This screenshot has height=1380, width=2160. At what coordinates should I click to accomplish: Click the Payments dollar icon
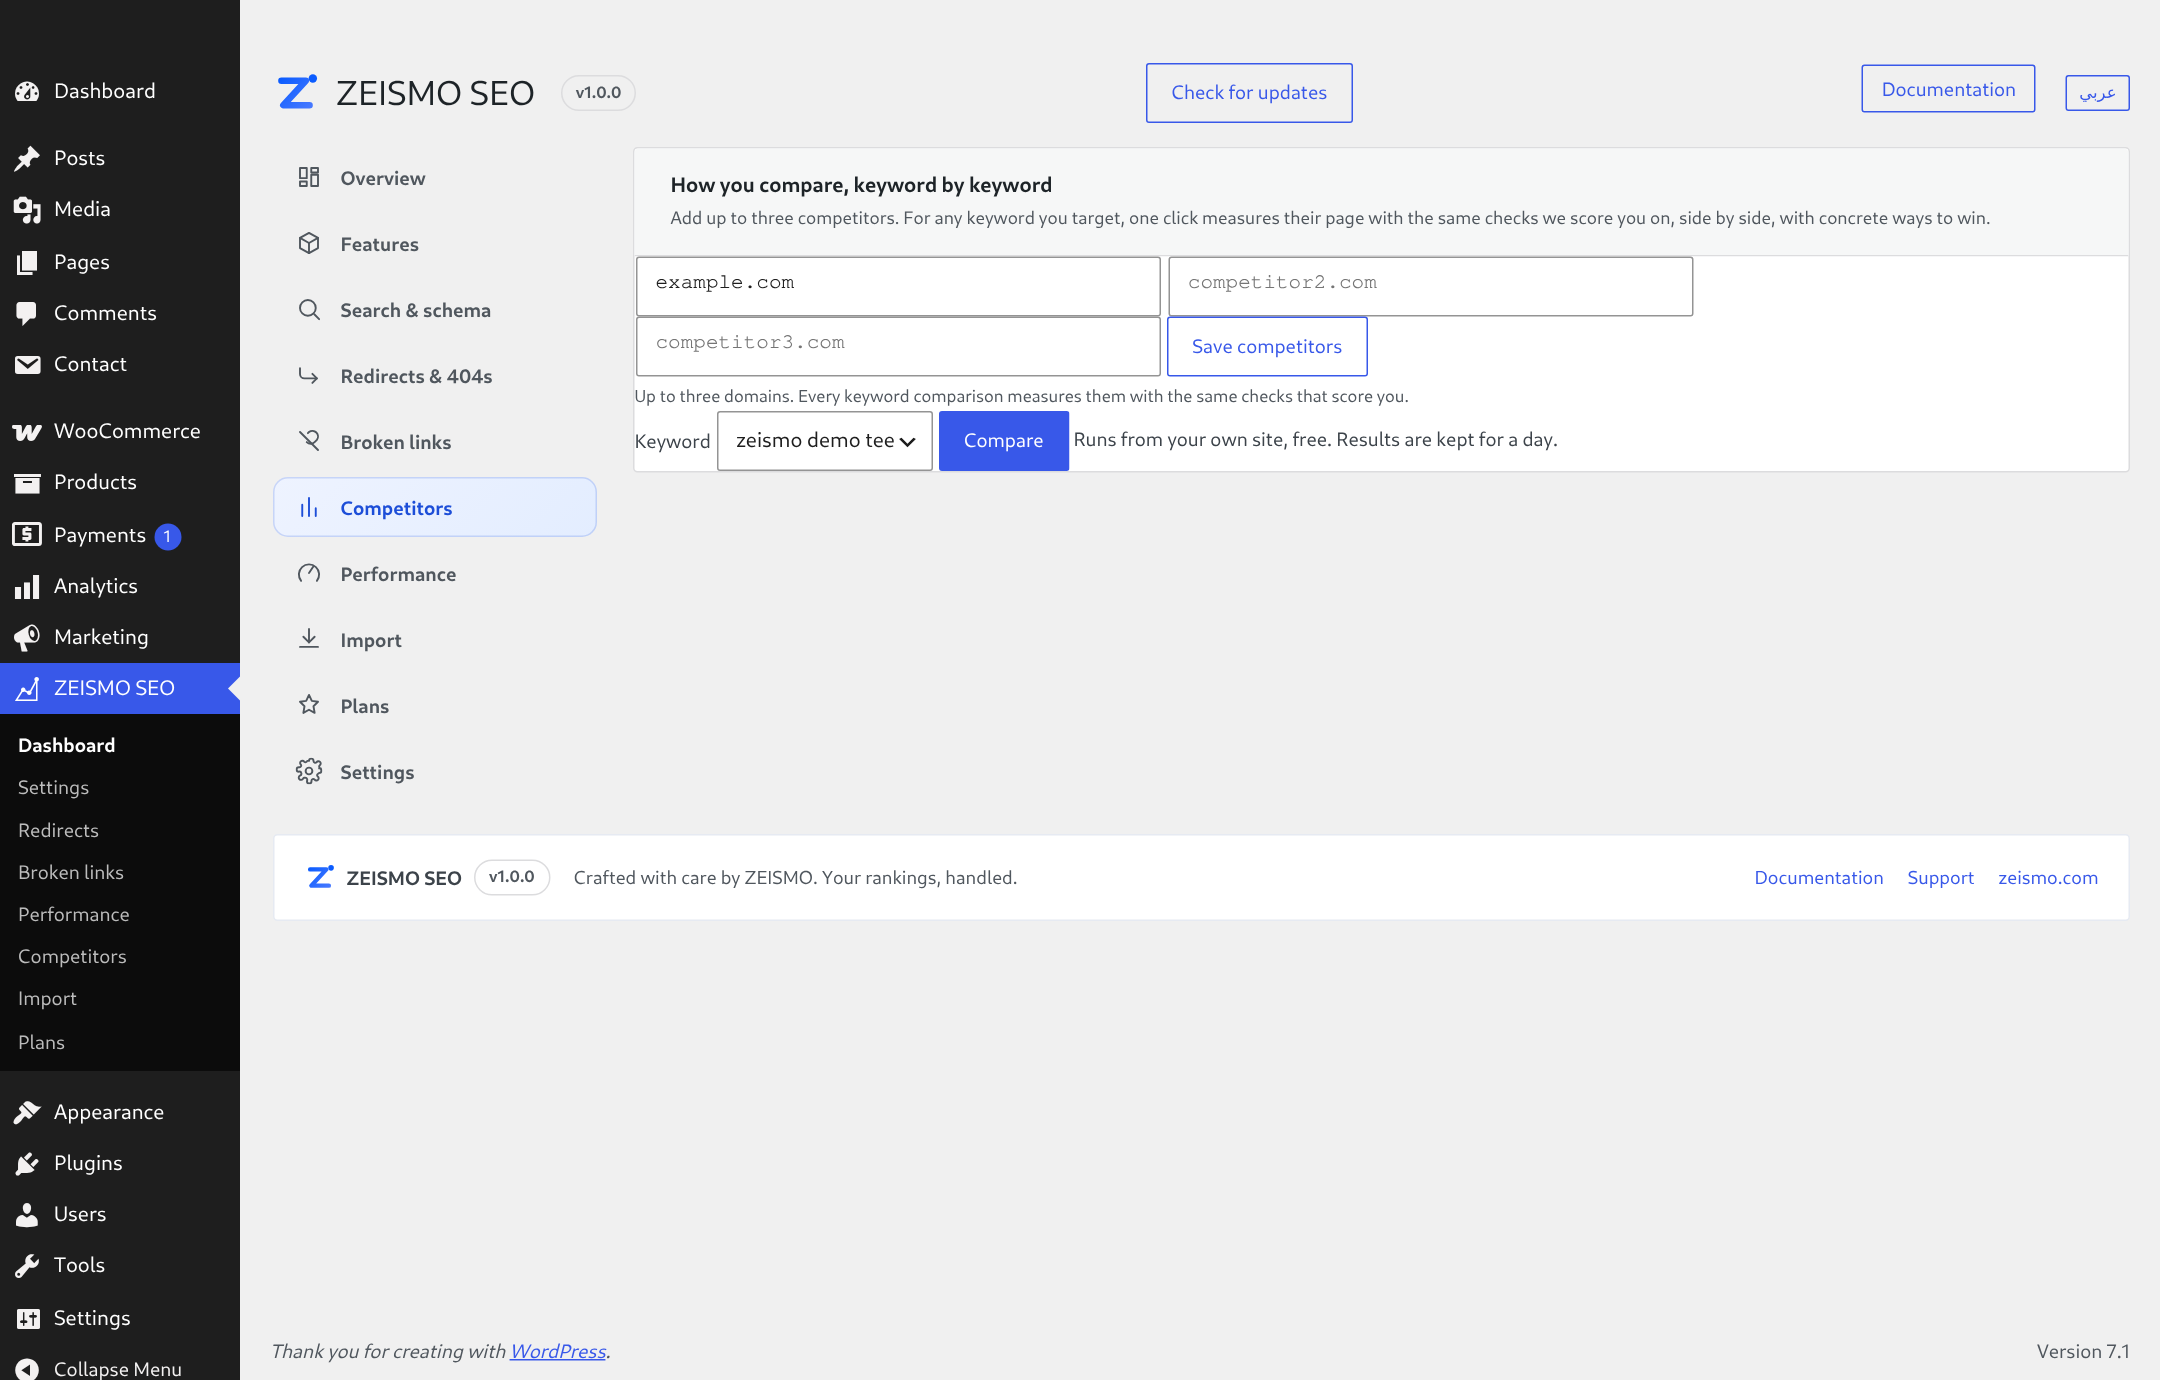click(27, 535)
